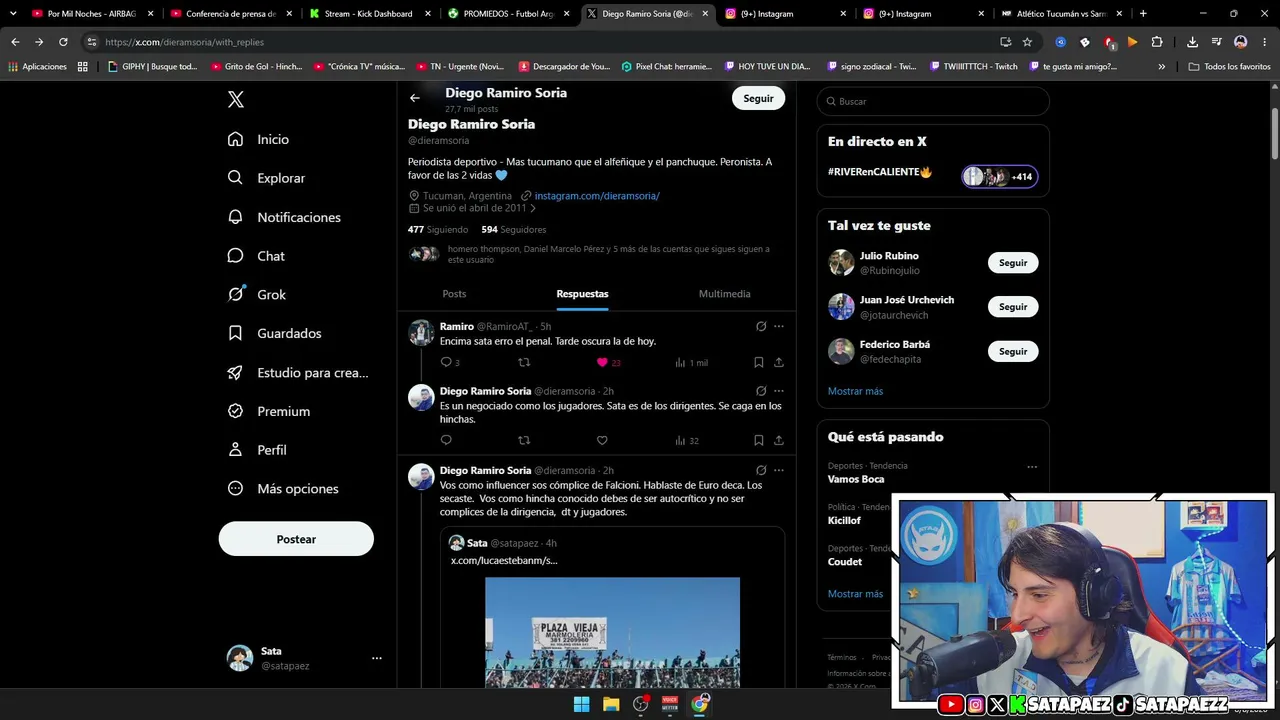
Task: Bookmark Ramiro's penal tweet
Action: (x=759, y=362)
